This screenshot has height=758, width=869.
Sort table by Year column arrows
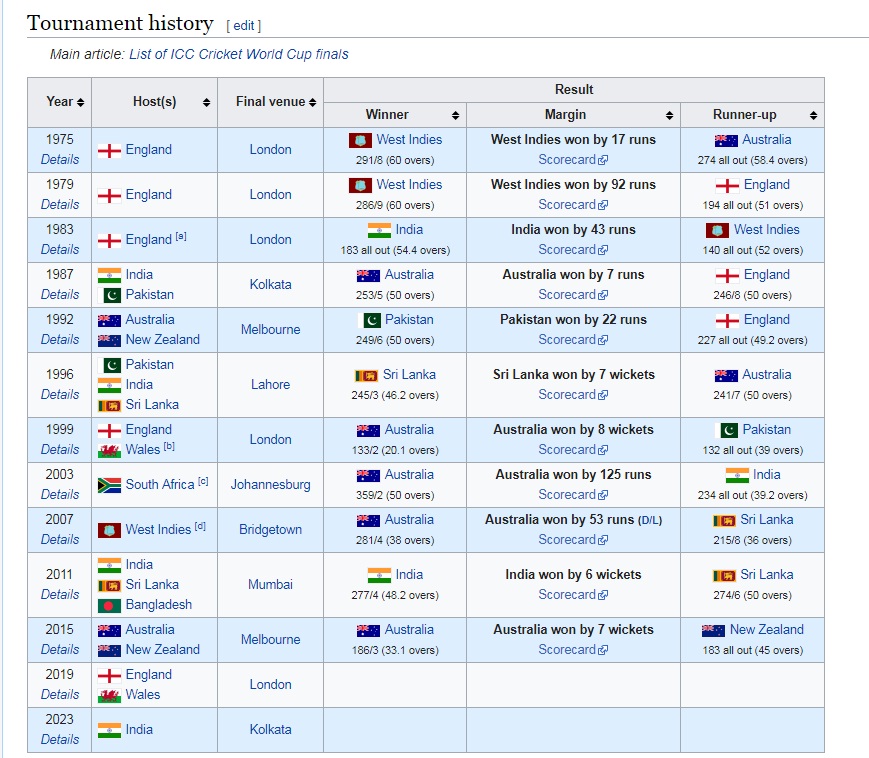pos(80,102)
